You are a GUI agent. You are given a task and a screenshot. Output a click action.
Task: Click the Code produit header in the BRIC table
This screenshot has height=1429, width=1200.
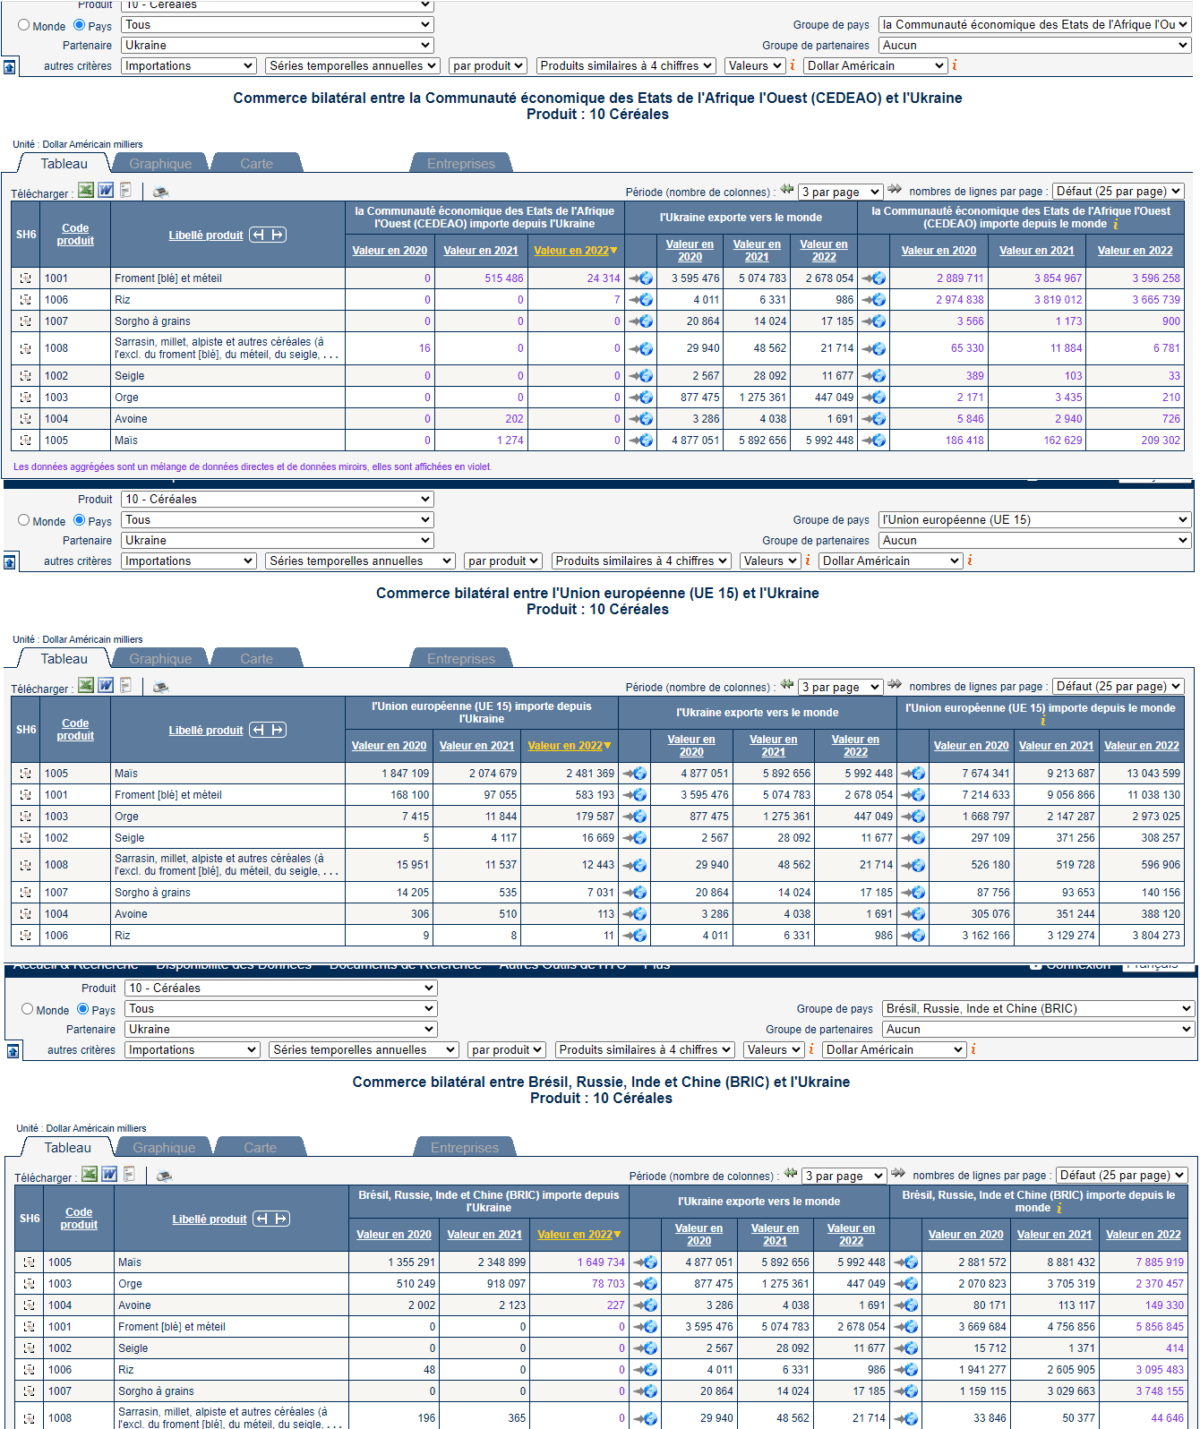click(x=79, y=1218)
